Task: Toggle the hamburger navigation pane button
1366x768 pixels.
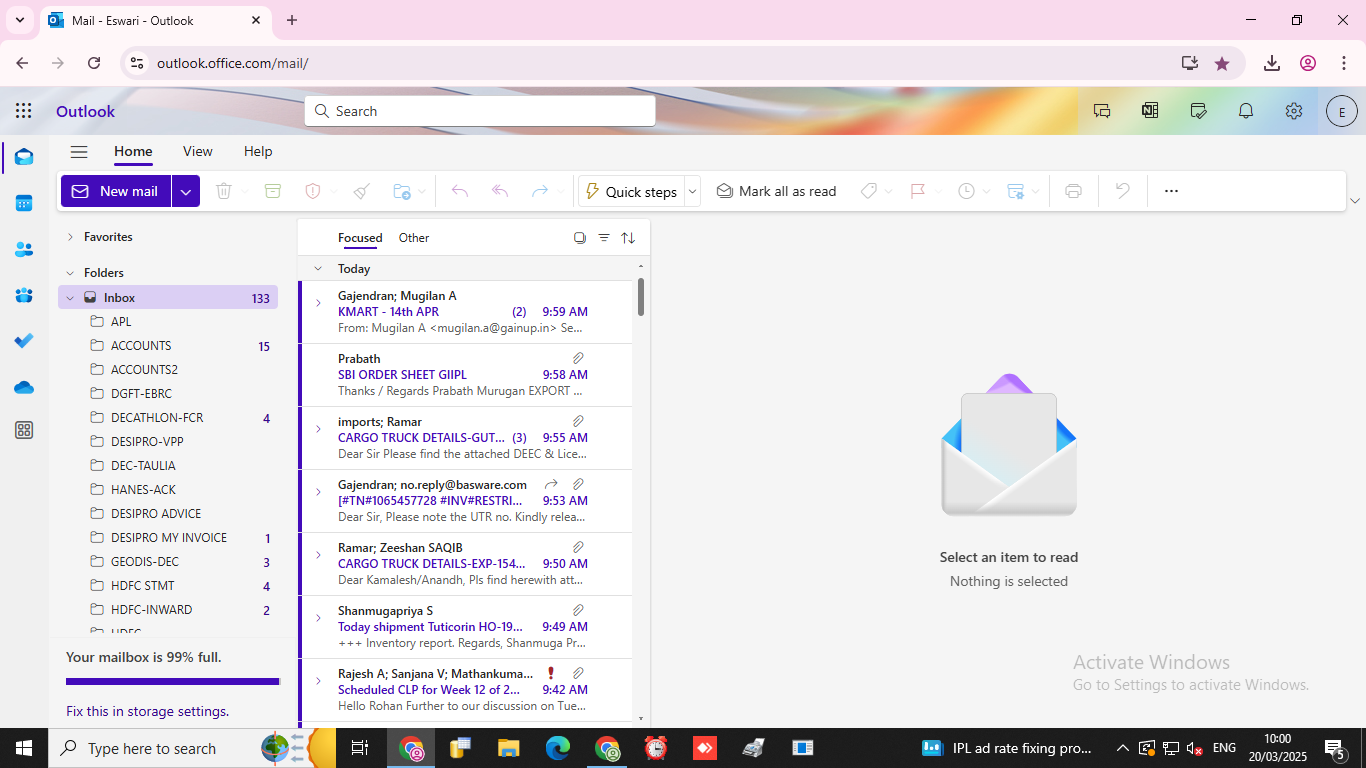Action: (x=79, y=152)
